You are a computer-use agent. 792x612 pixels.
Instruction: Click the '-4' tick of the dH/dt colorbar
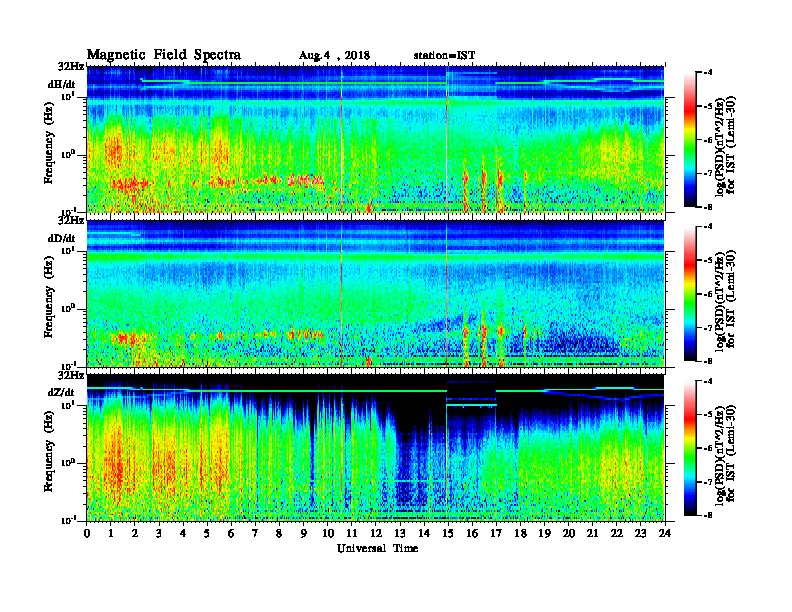(x=708, y=73)
